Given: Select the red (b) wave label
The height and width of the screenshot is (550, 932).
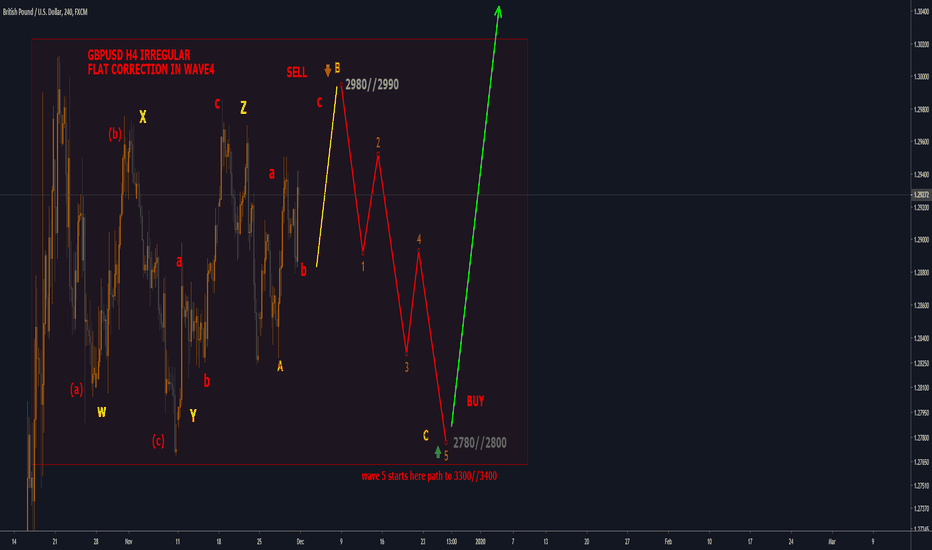Looking at the screenshot, I should tap(116, 133).
